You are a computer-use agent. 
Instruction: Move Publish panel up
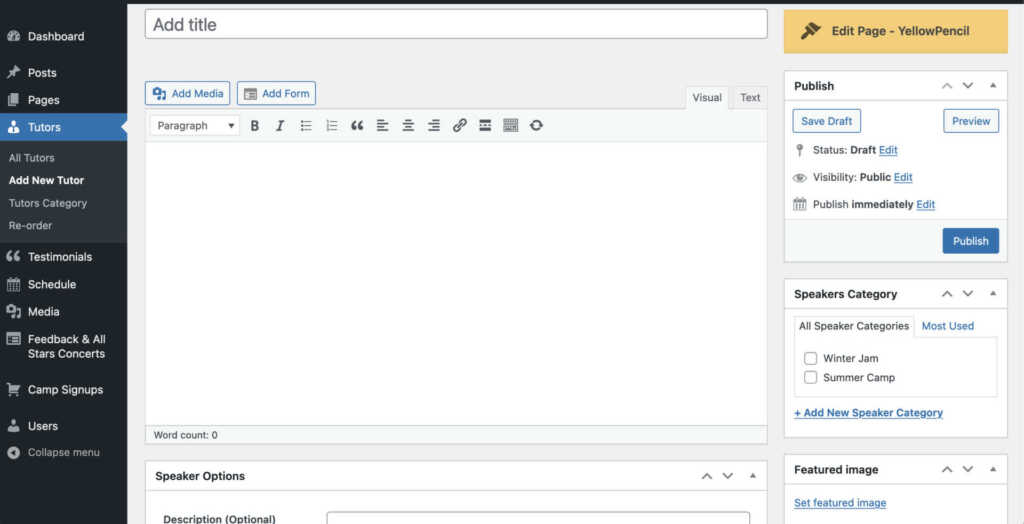click(x=947, y=86)
